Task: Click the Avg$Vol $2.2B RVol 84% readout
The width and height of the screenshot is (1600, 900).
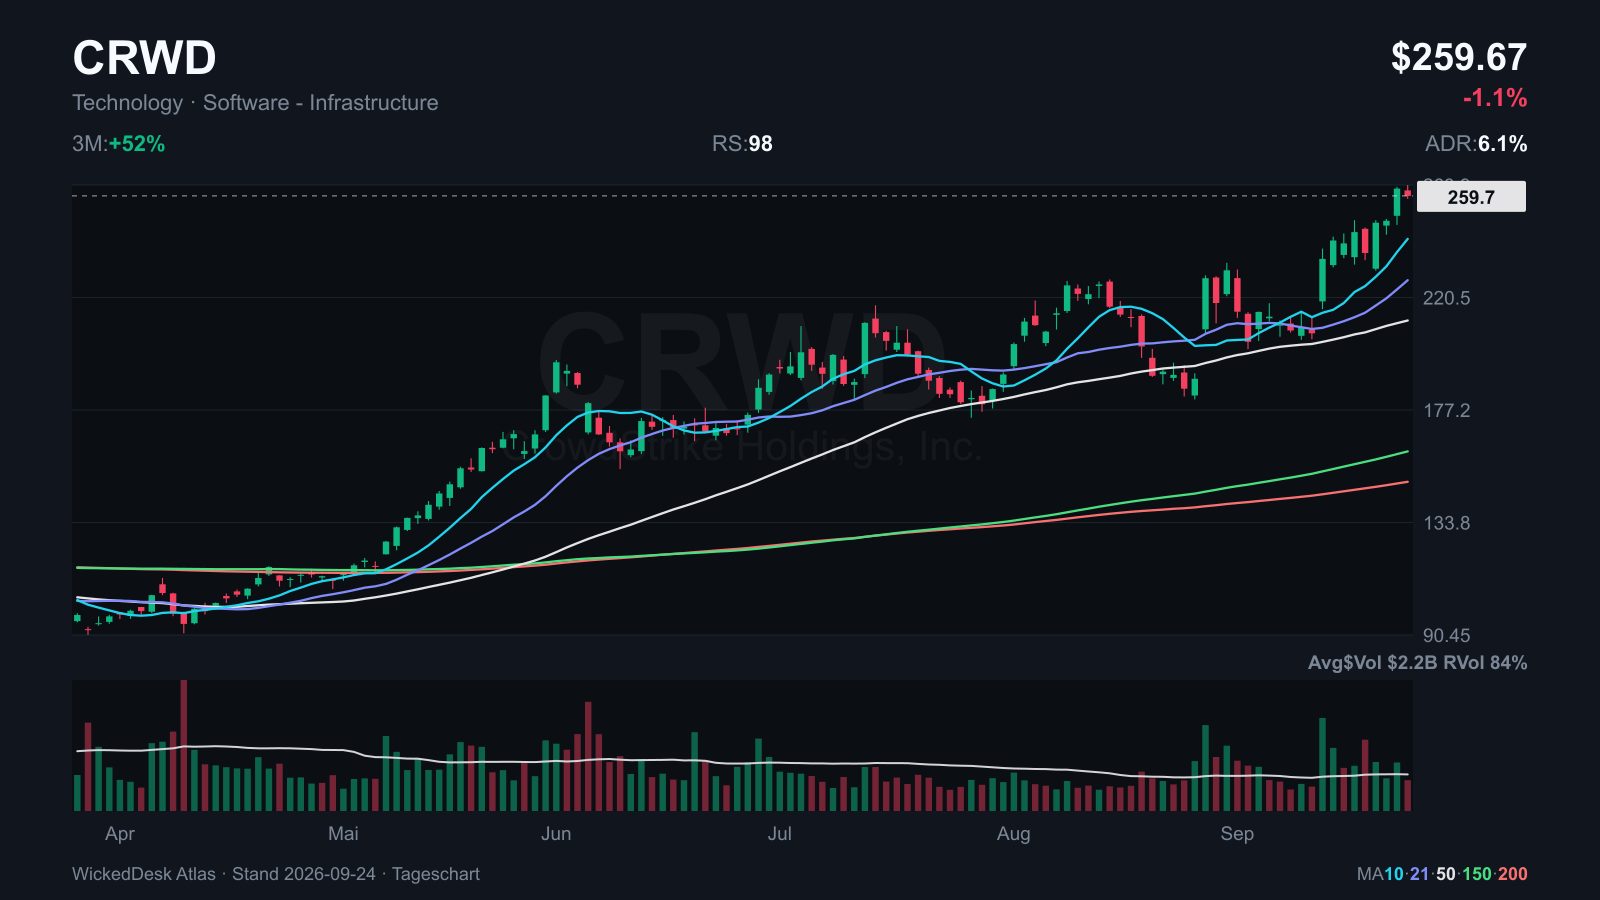Action: point(1417,663)
